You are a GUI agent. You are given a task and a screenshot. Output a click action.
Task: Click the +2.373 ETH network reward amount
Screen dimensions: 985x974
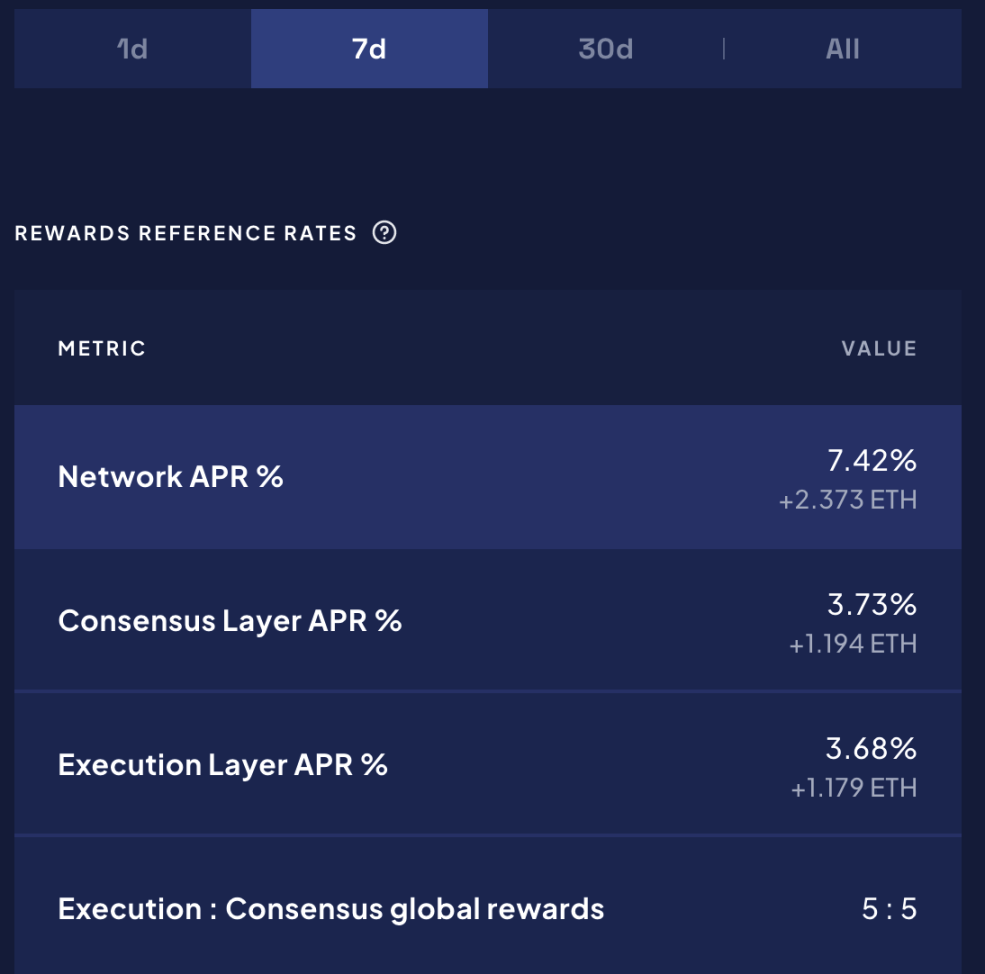[x=847, y=500]
